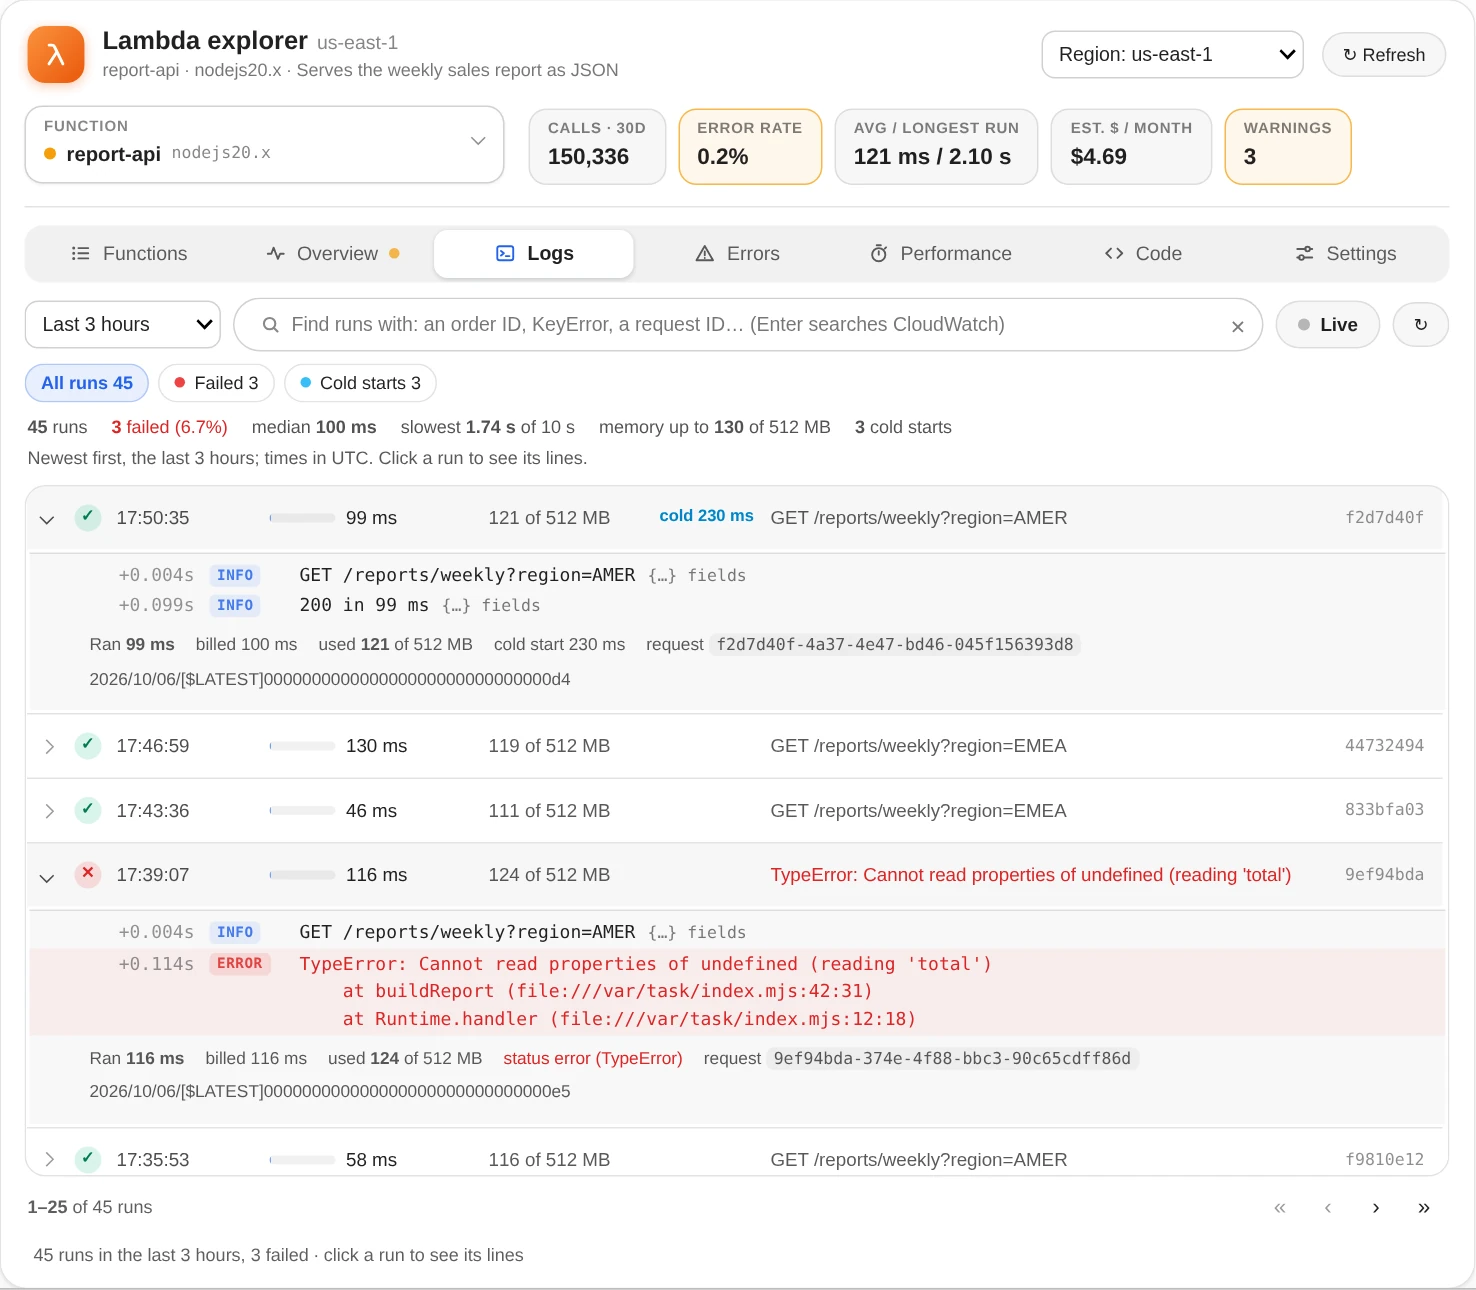Click the TypeError message in 17:39:07 row
Screen dimensions: 1476x1290
click(1030, 875)
